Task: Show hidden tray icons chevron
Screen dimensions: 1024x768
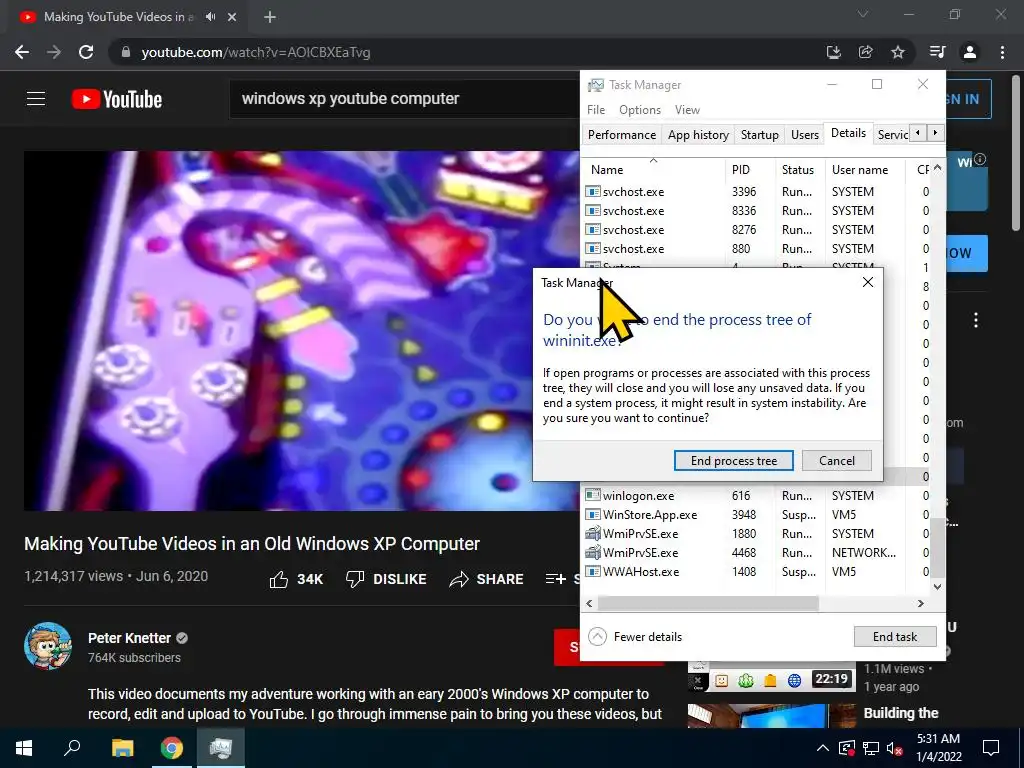Action: (823, 748)
